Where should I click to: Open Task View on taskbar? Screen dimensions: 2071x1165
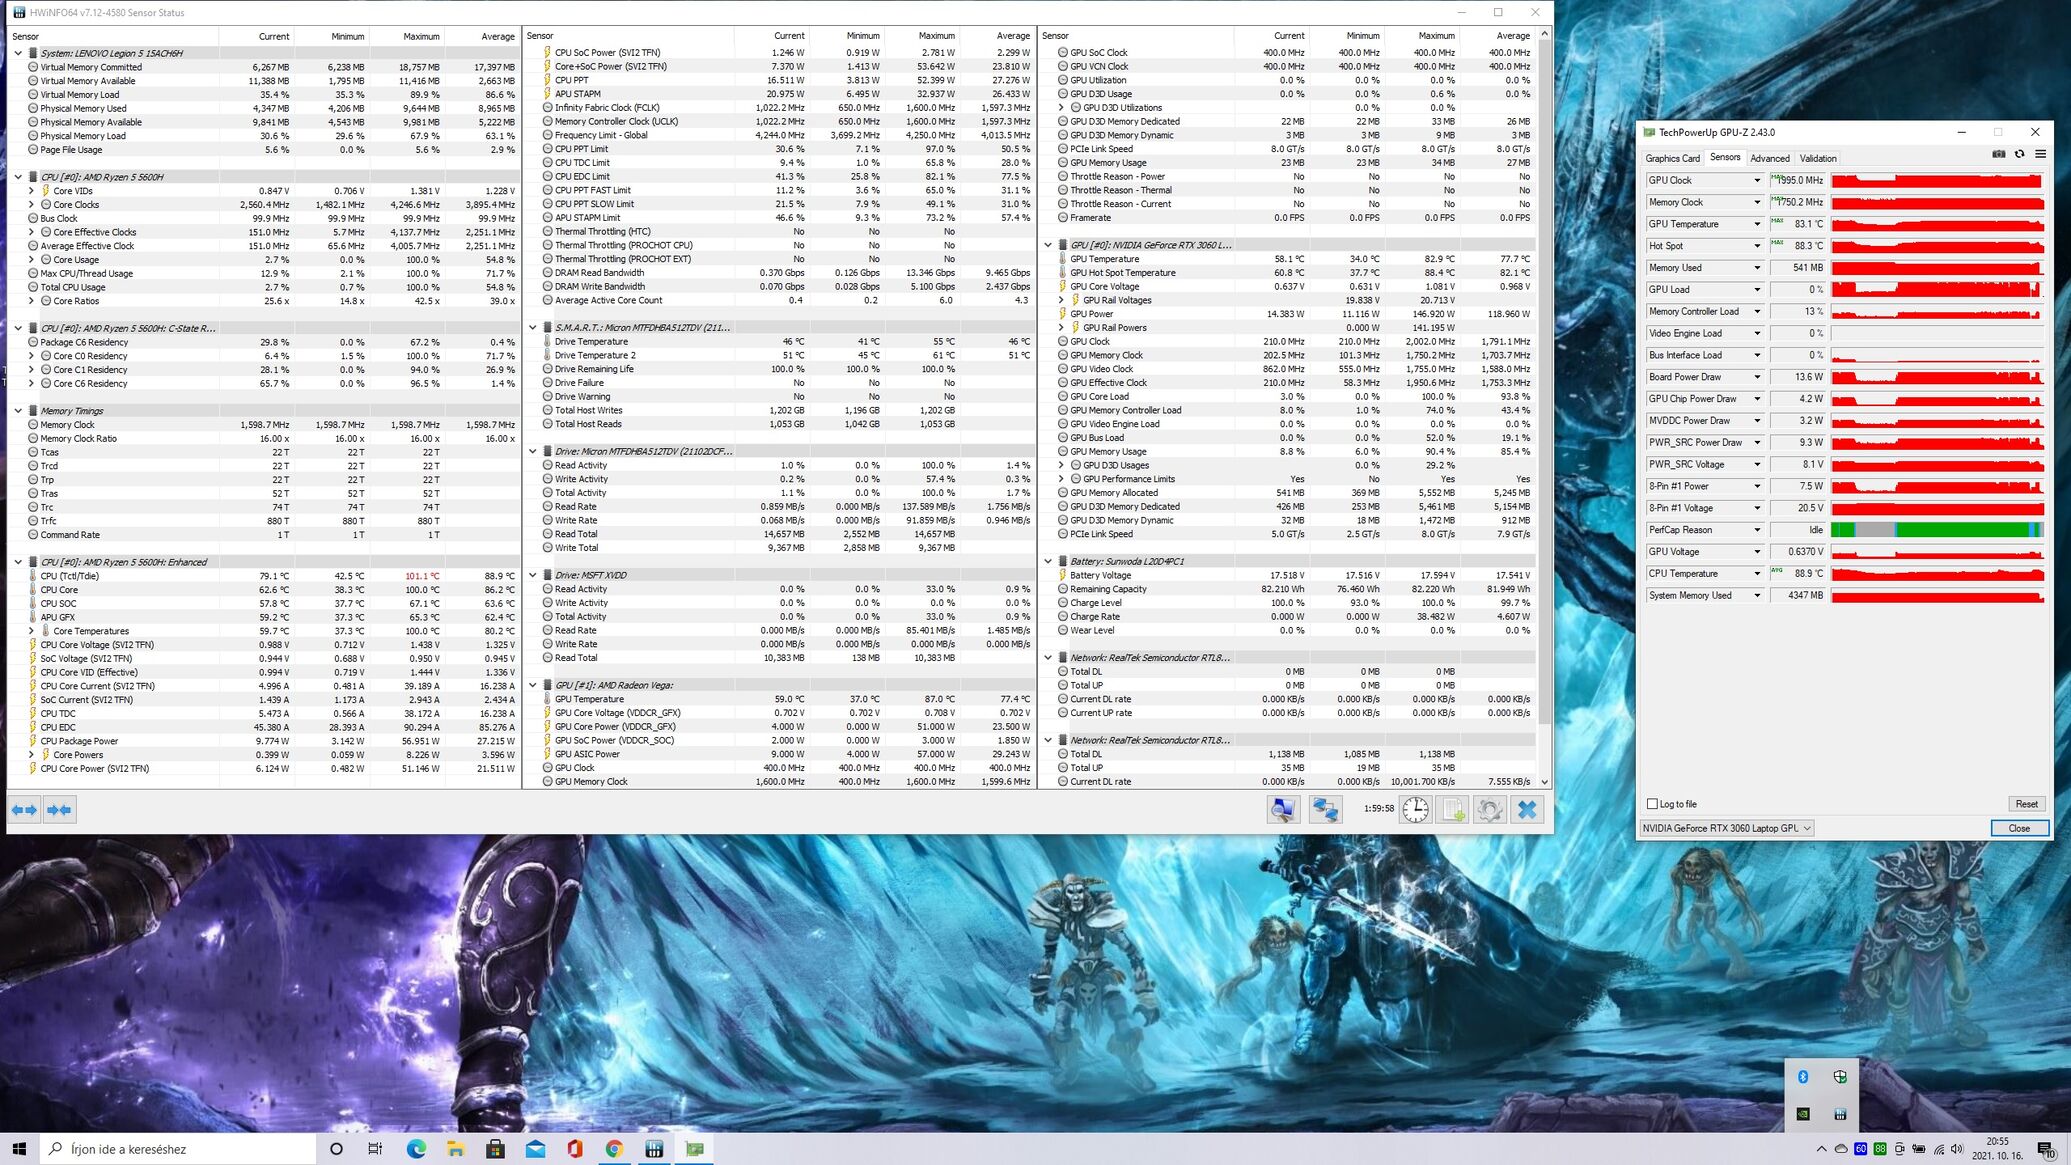click(375, 1149)
